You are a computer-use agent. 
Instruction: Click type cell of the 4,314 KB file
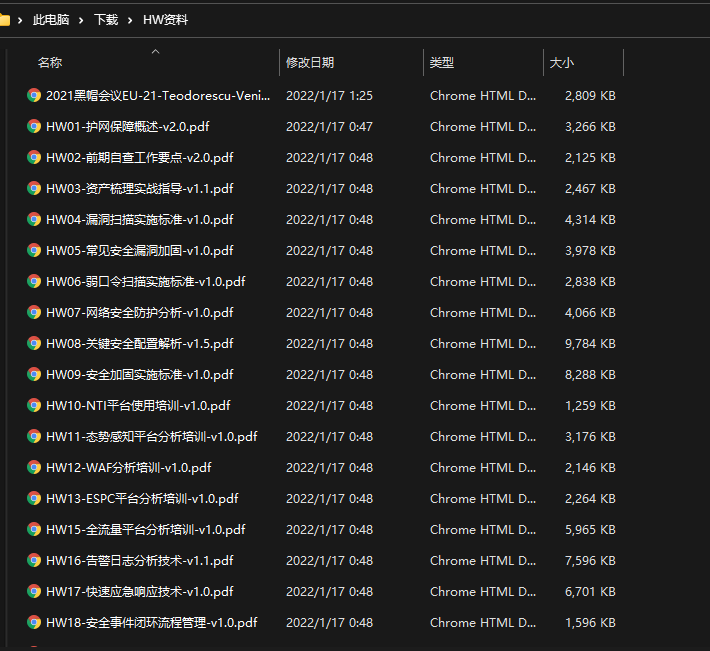click(483, 220)
